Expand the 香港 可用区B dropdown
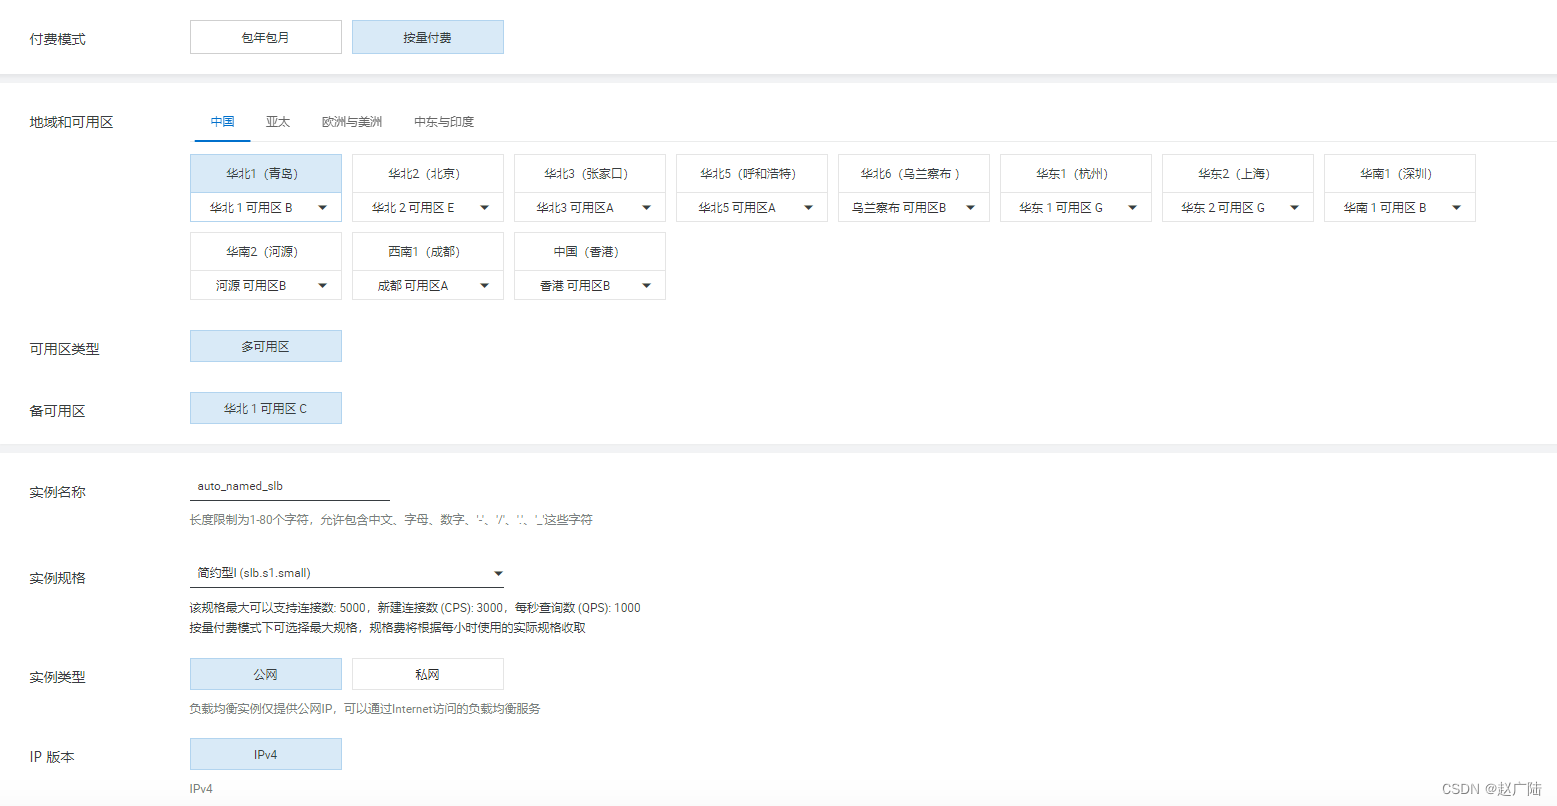Viewport: 1557px width, 806px height. click(x=589, y=285)
